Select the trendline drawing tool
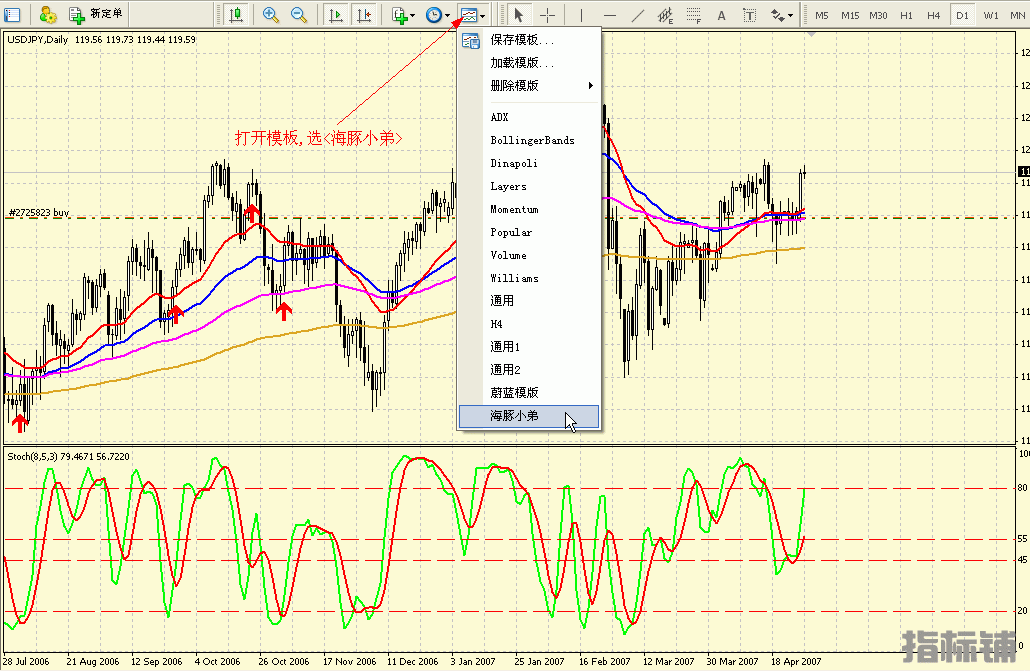1030x671 pixels. (637, 15)
